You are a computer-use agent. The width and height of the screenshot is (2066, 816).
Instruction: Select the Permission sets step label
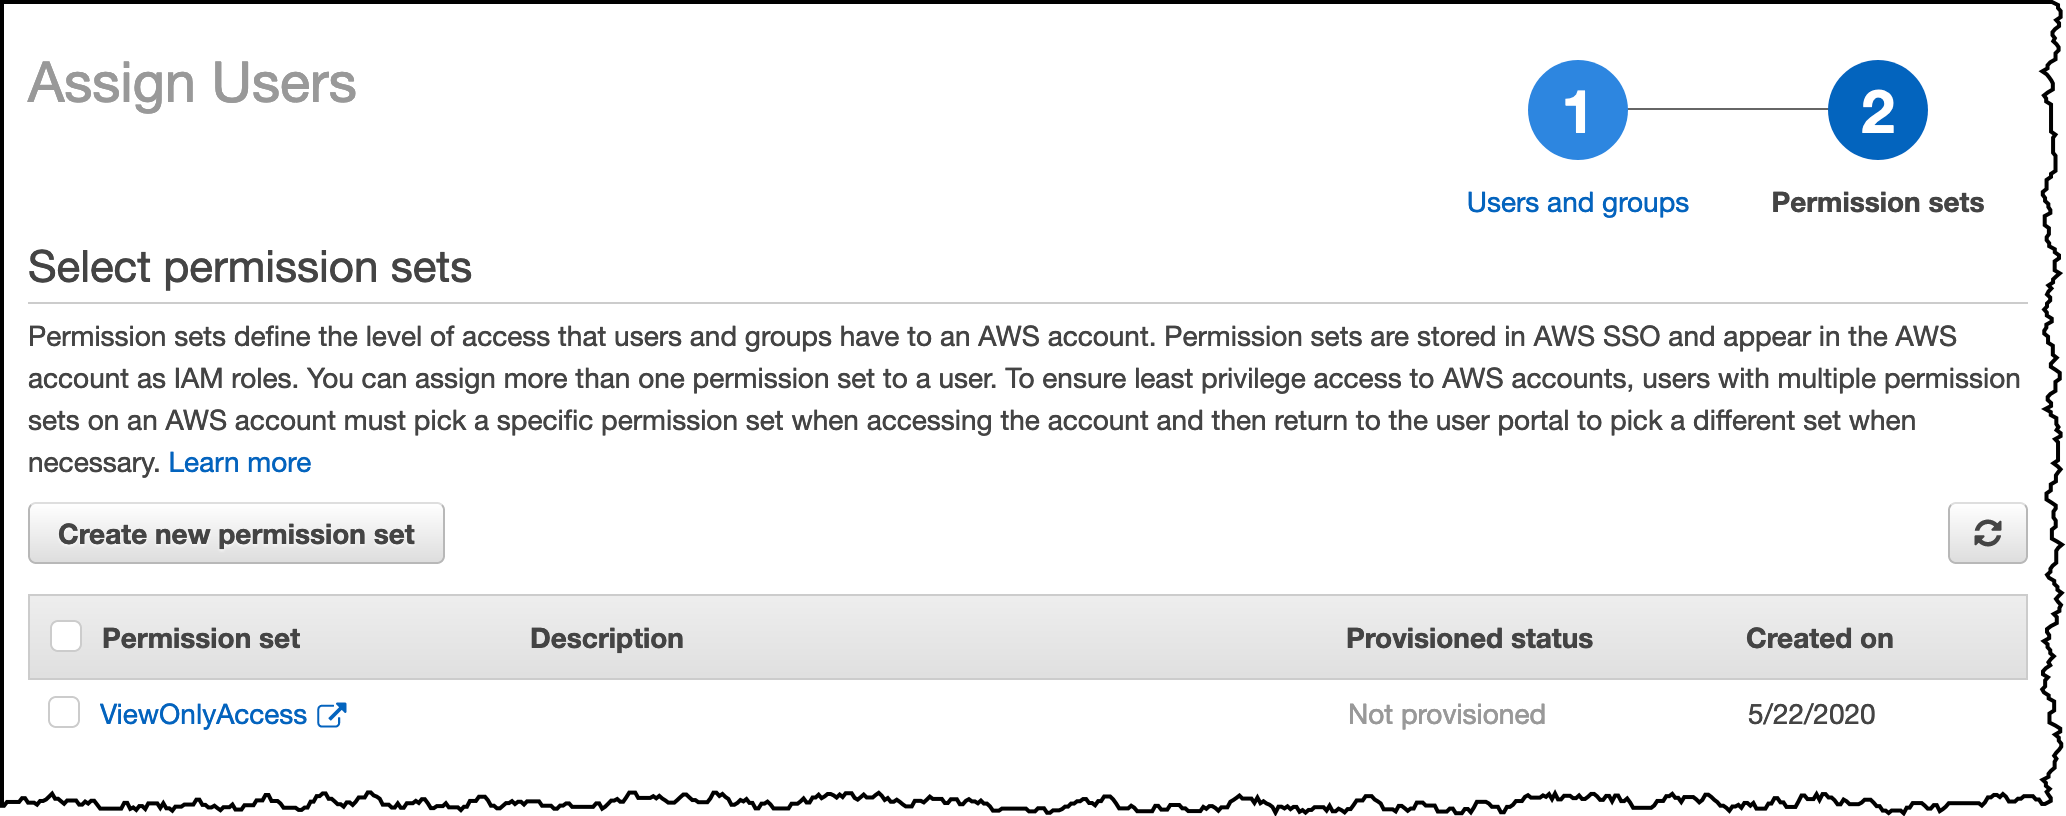[1877, 203]
